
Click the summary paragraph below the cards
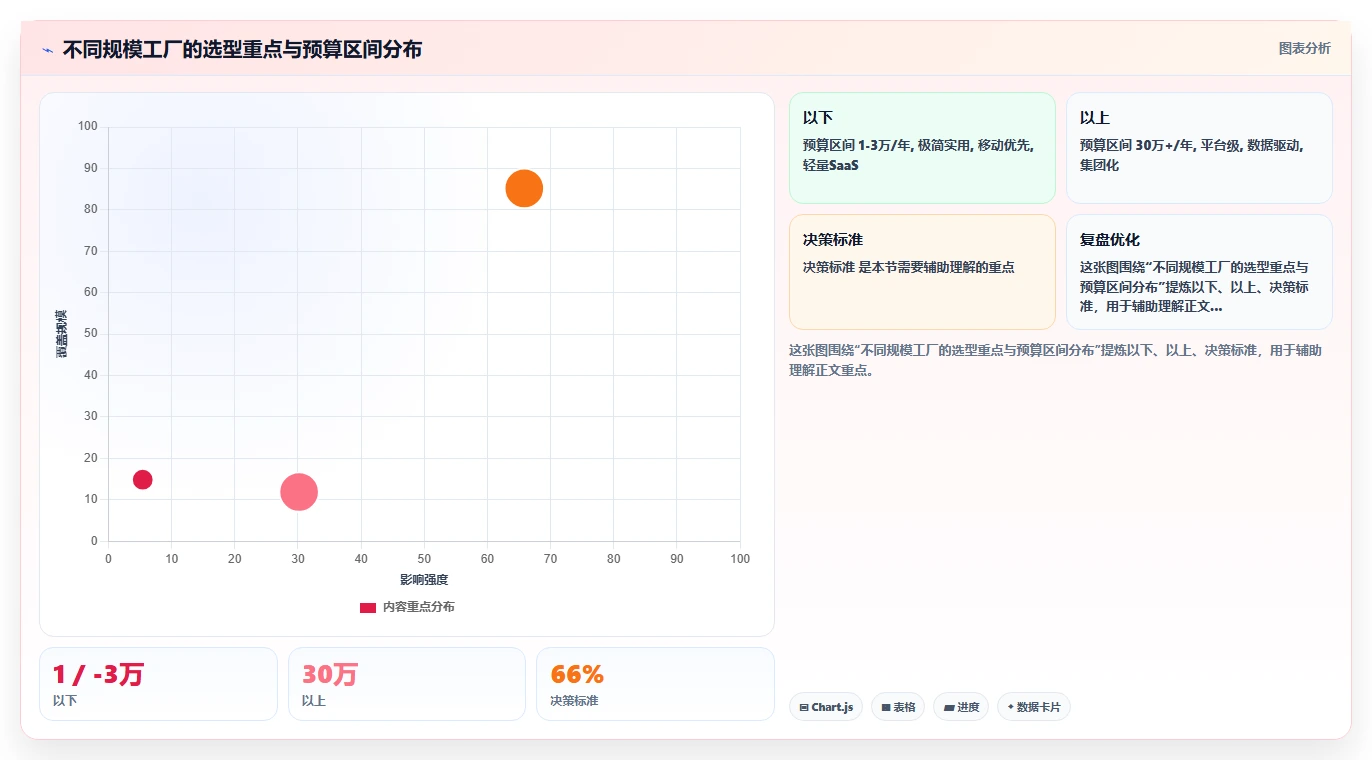point(1055,360)
